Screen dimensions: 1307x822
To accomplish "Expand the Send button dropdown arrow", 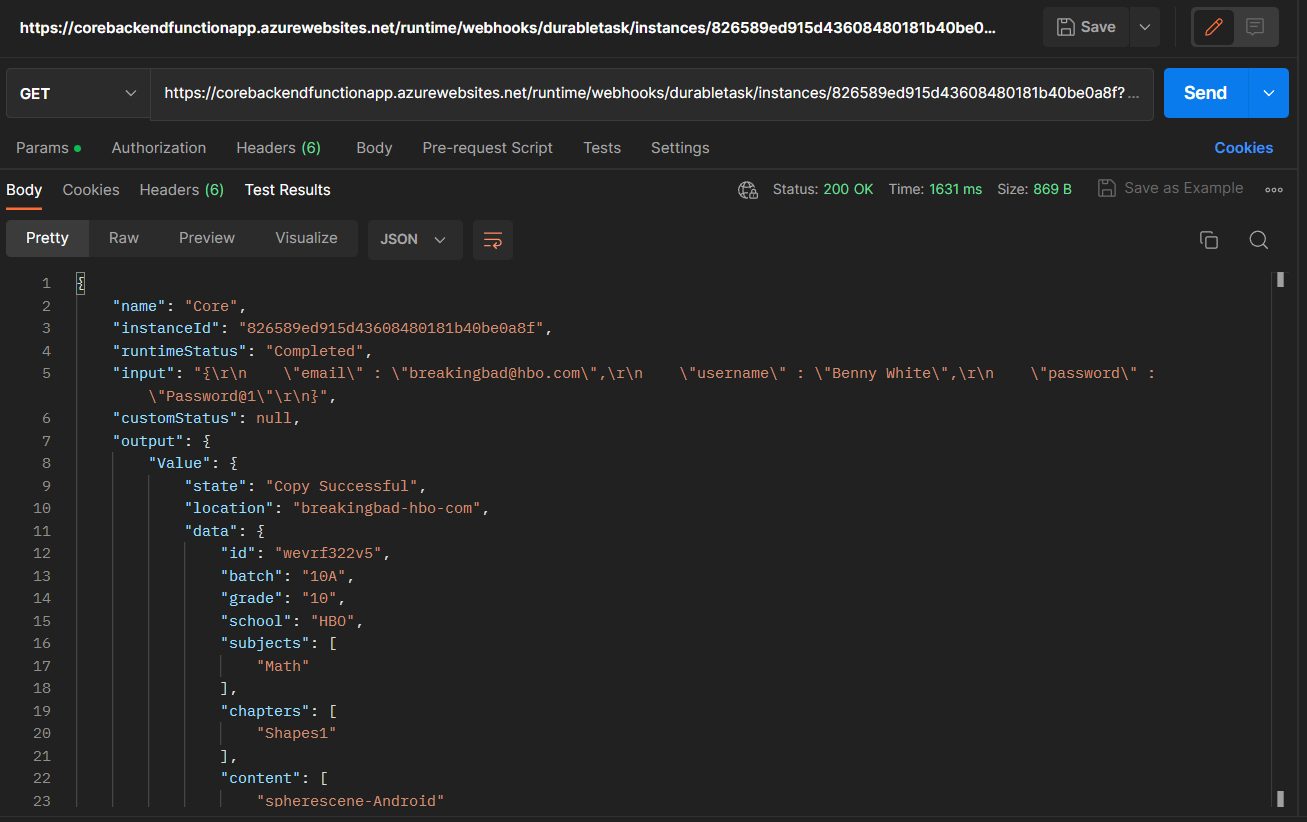I will [x=1268, y=92].
